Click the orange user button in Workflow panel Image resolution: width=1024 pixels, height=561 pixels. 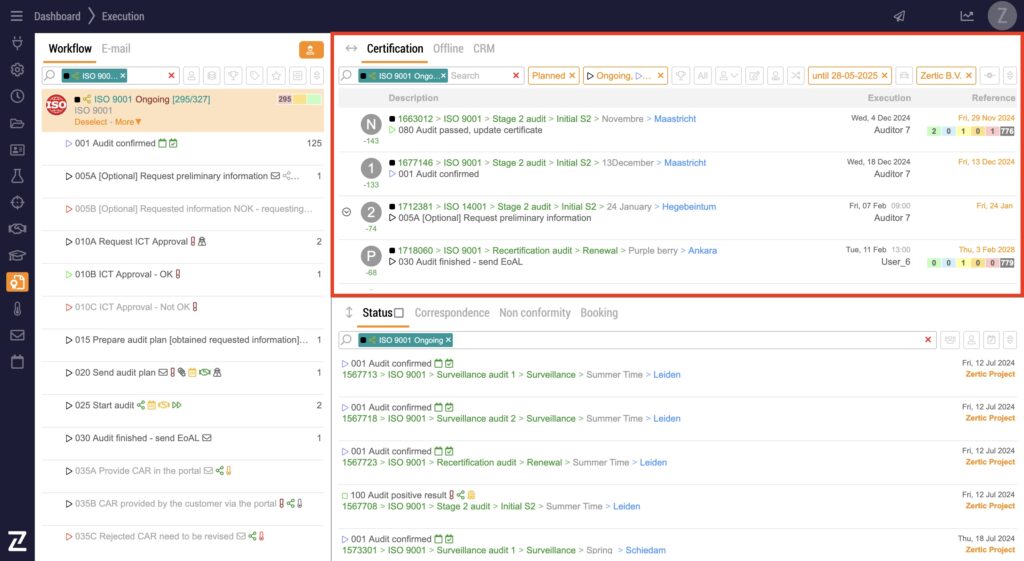311,49
